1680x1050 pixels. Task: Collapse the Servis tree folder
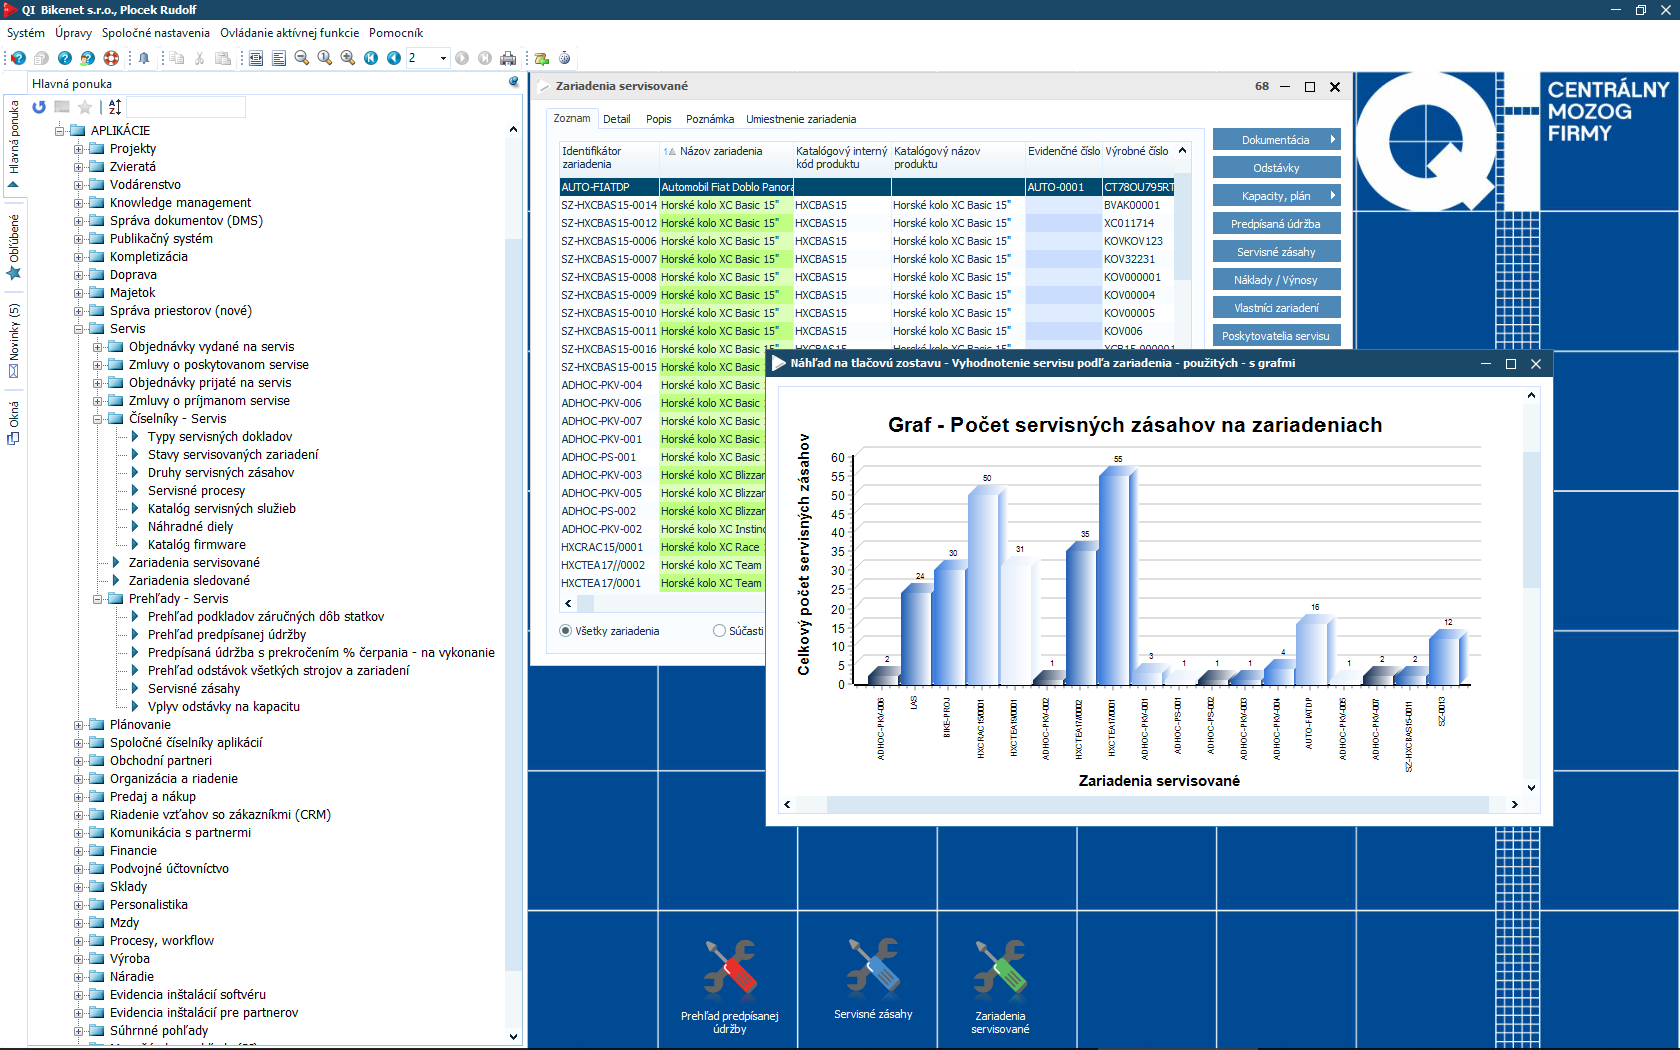pos(79,329)
